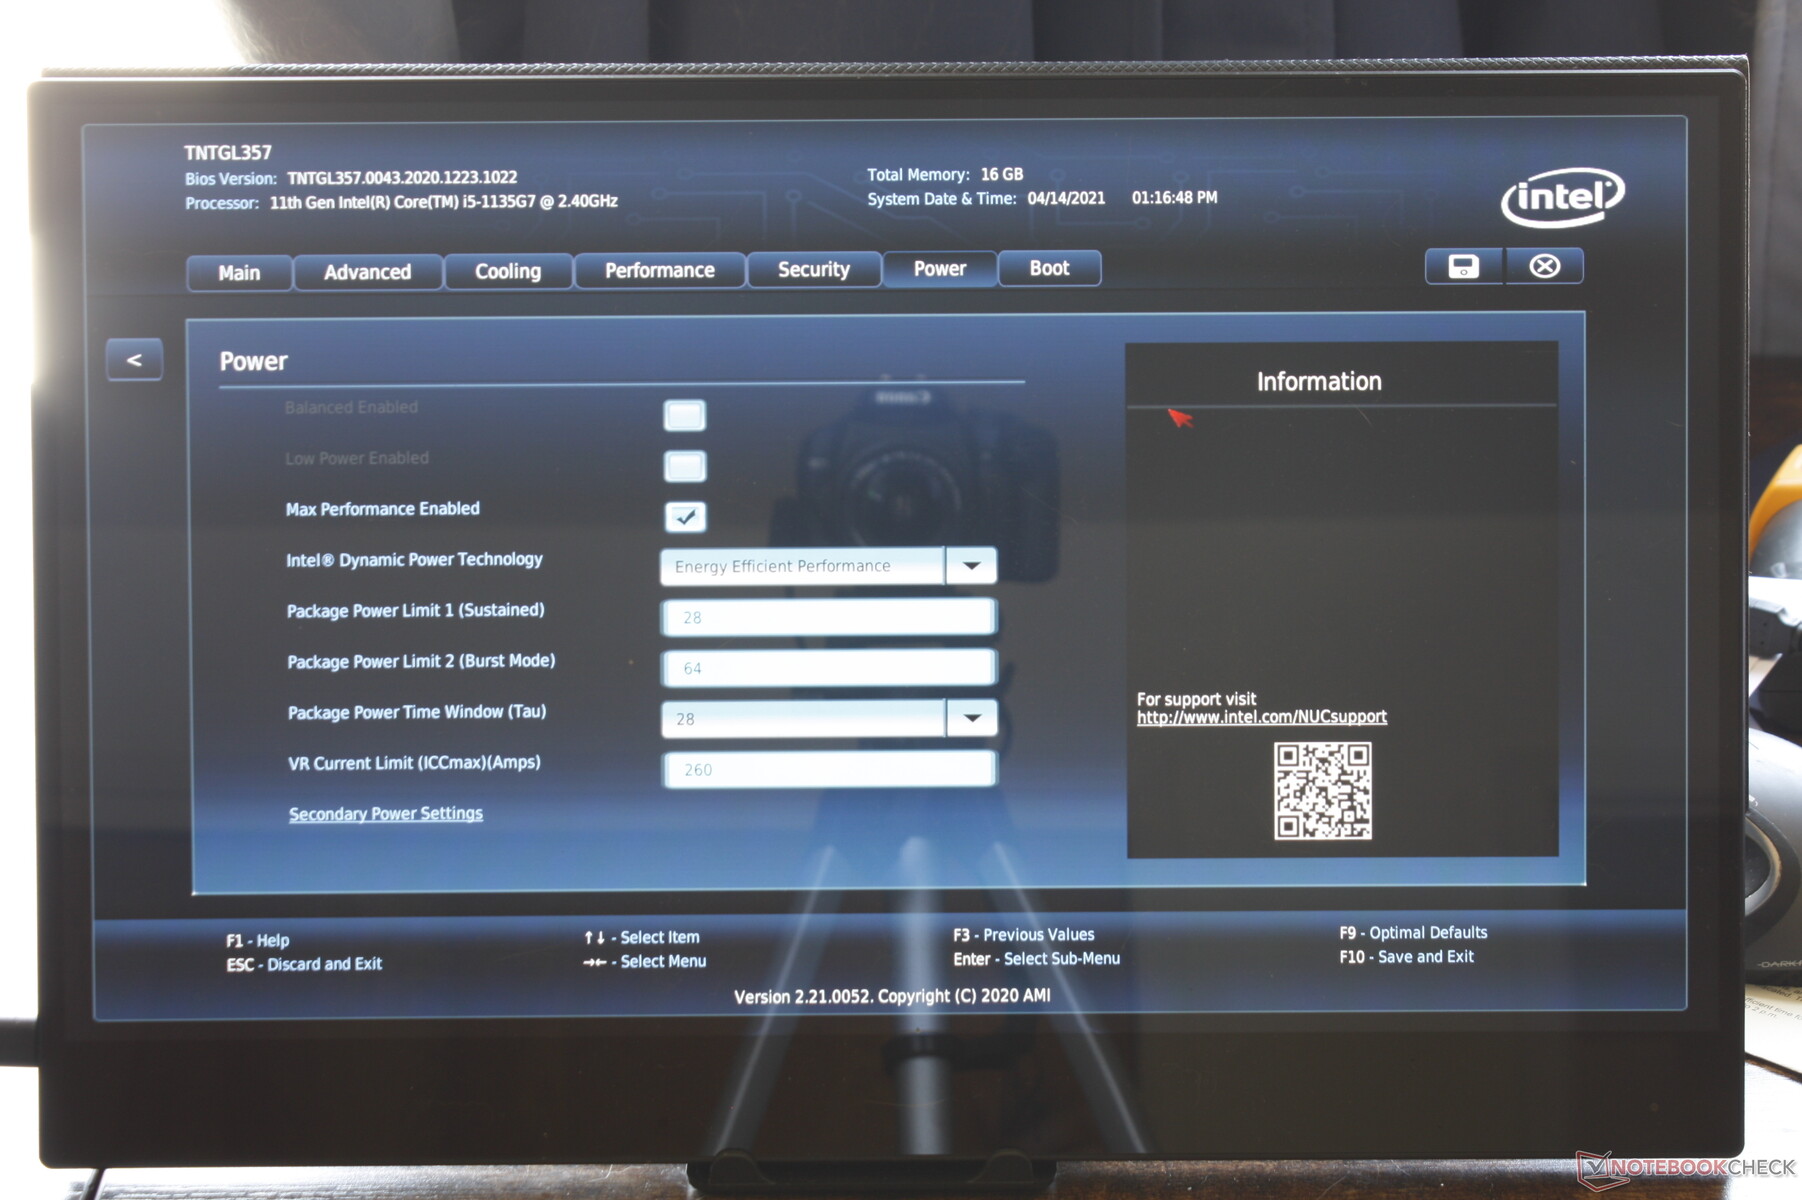Open the Cooling tab
This screenshot has height=1200, width=1802.
click(508, 271)
